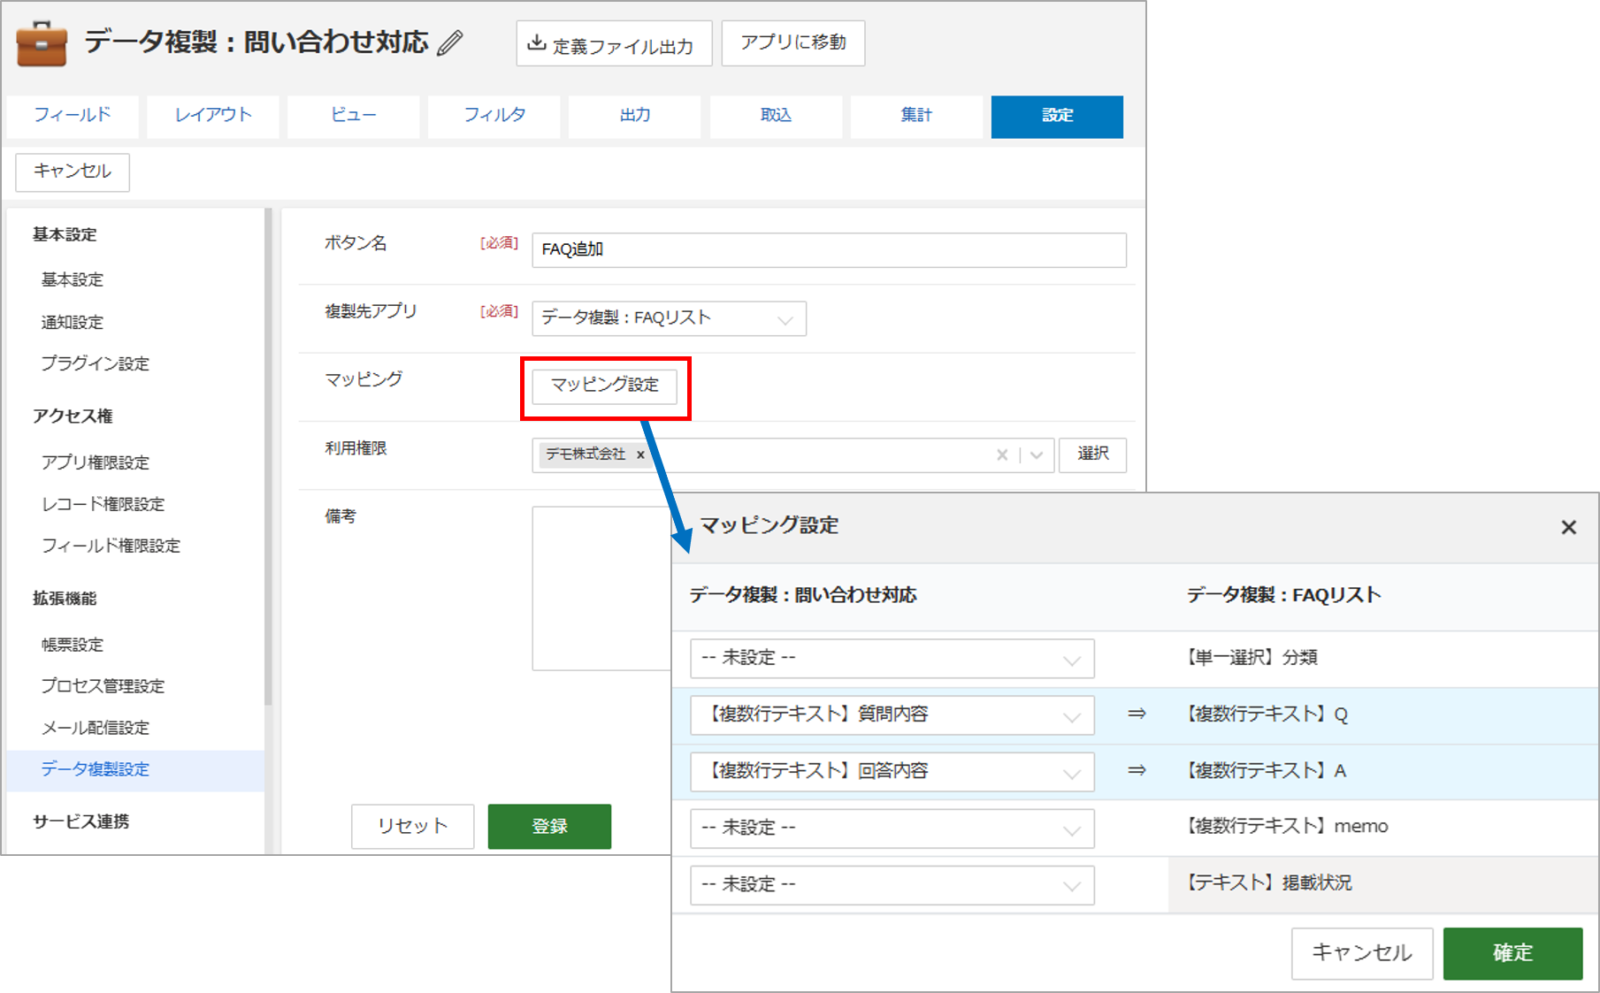The image size is (1600, 993).
Task: Switch to the ビュー tab
Action: coord(353,116)
